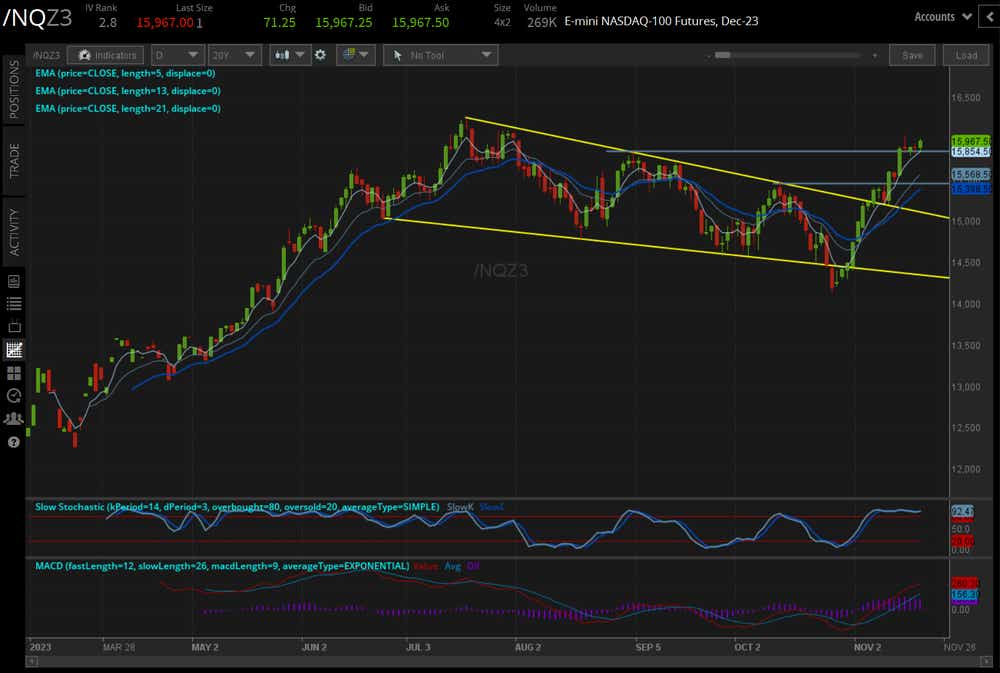Image resolution: width=1000 pixels, height=673 pixels.
Task: Click the Indicators button
Action: coord(105,55)
